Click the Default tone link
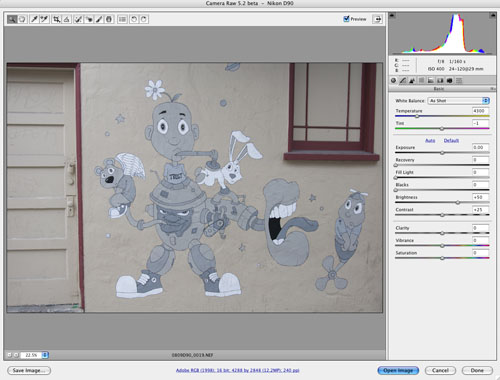 [x=451, y=141]
